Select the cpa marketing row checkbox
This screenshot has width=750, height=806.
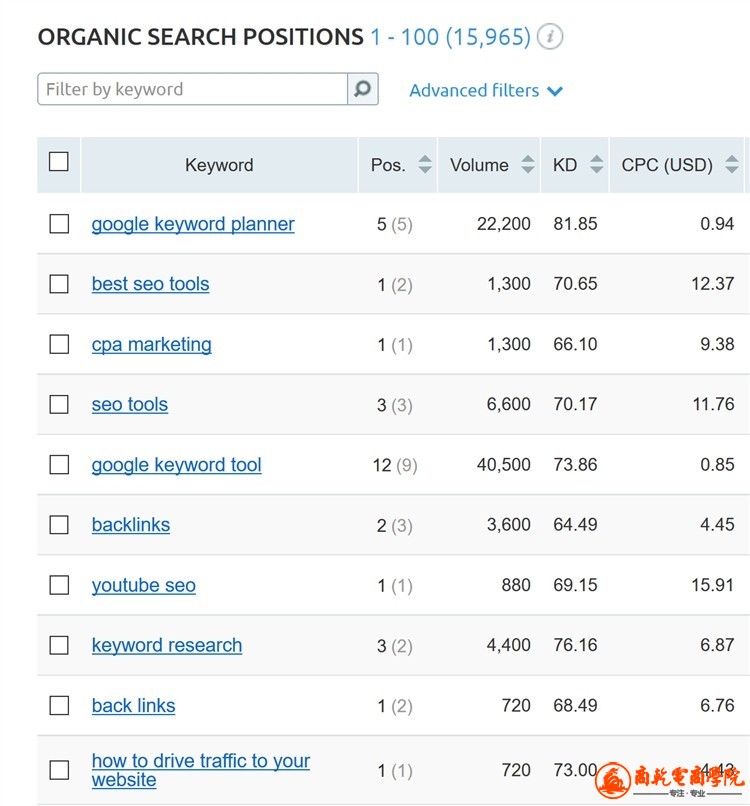(59, 344)
